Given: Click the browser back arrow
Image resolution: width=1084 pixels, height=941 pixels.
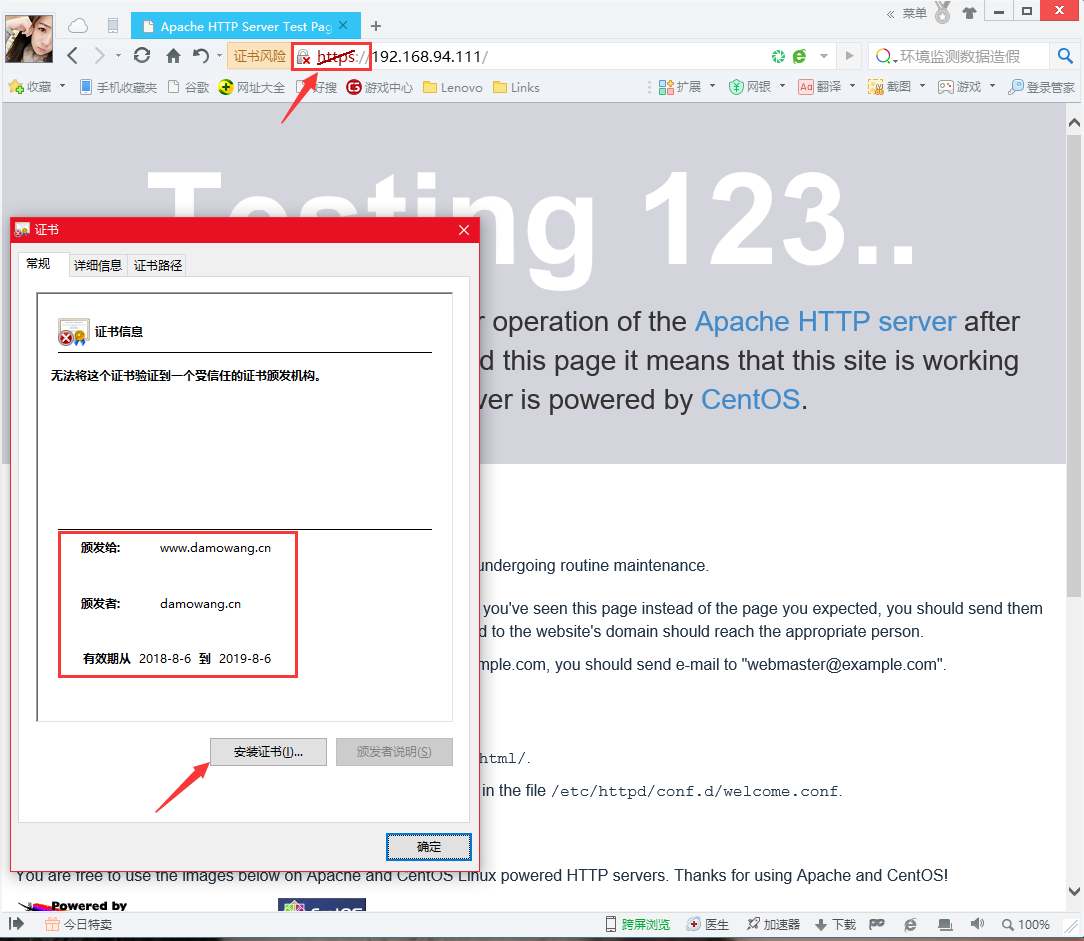Looking at the screenshot, I should [x=73, y=56].
